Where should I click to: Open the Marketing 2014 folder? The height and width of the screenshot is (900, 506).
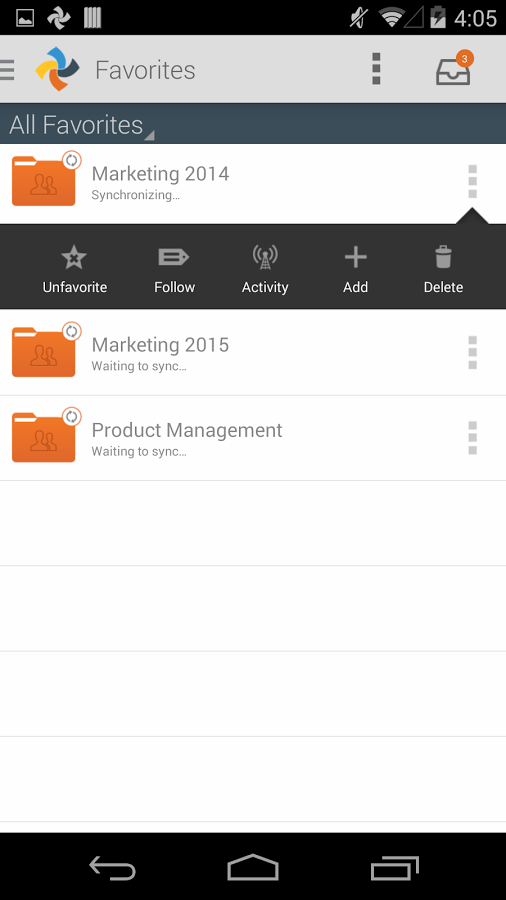[253, 184]
